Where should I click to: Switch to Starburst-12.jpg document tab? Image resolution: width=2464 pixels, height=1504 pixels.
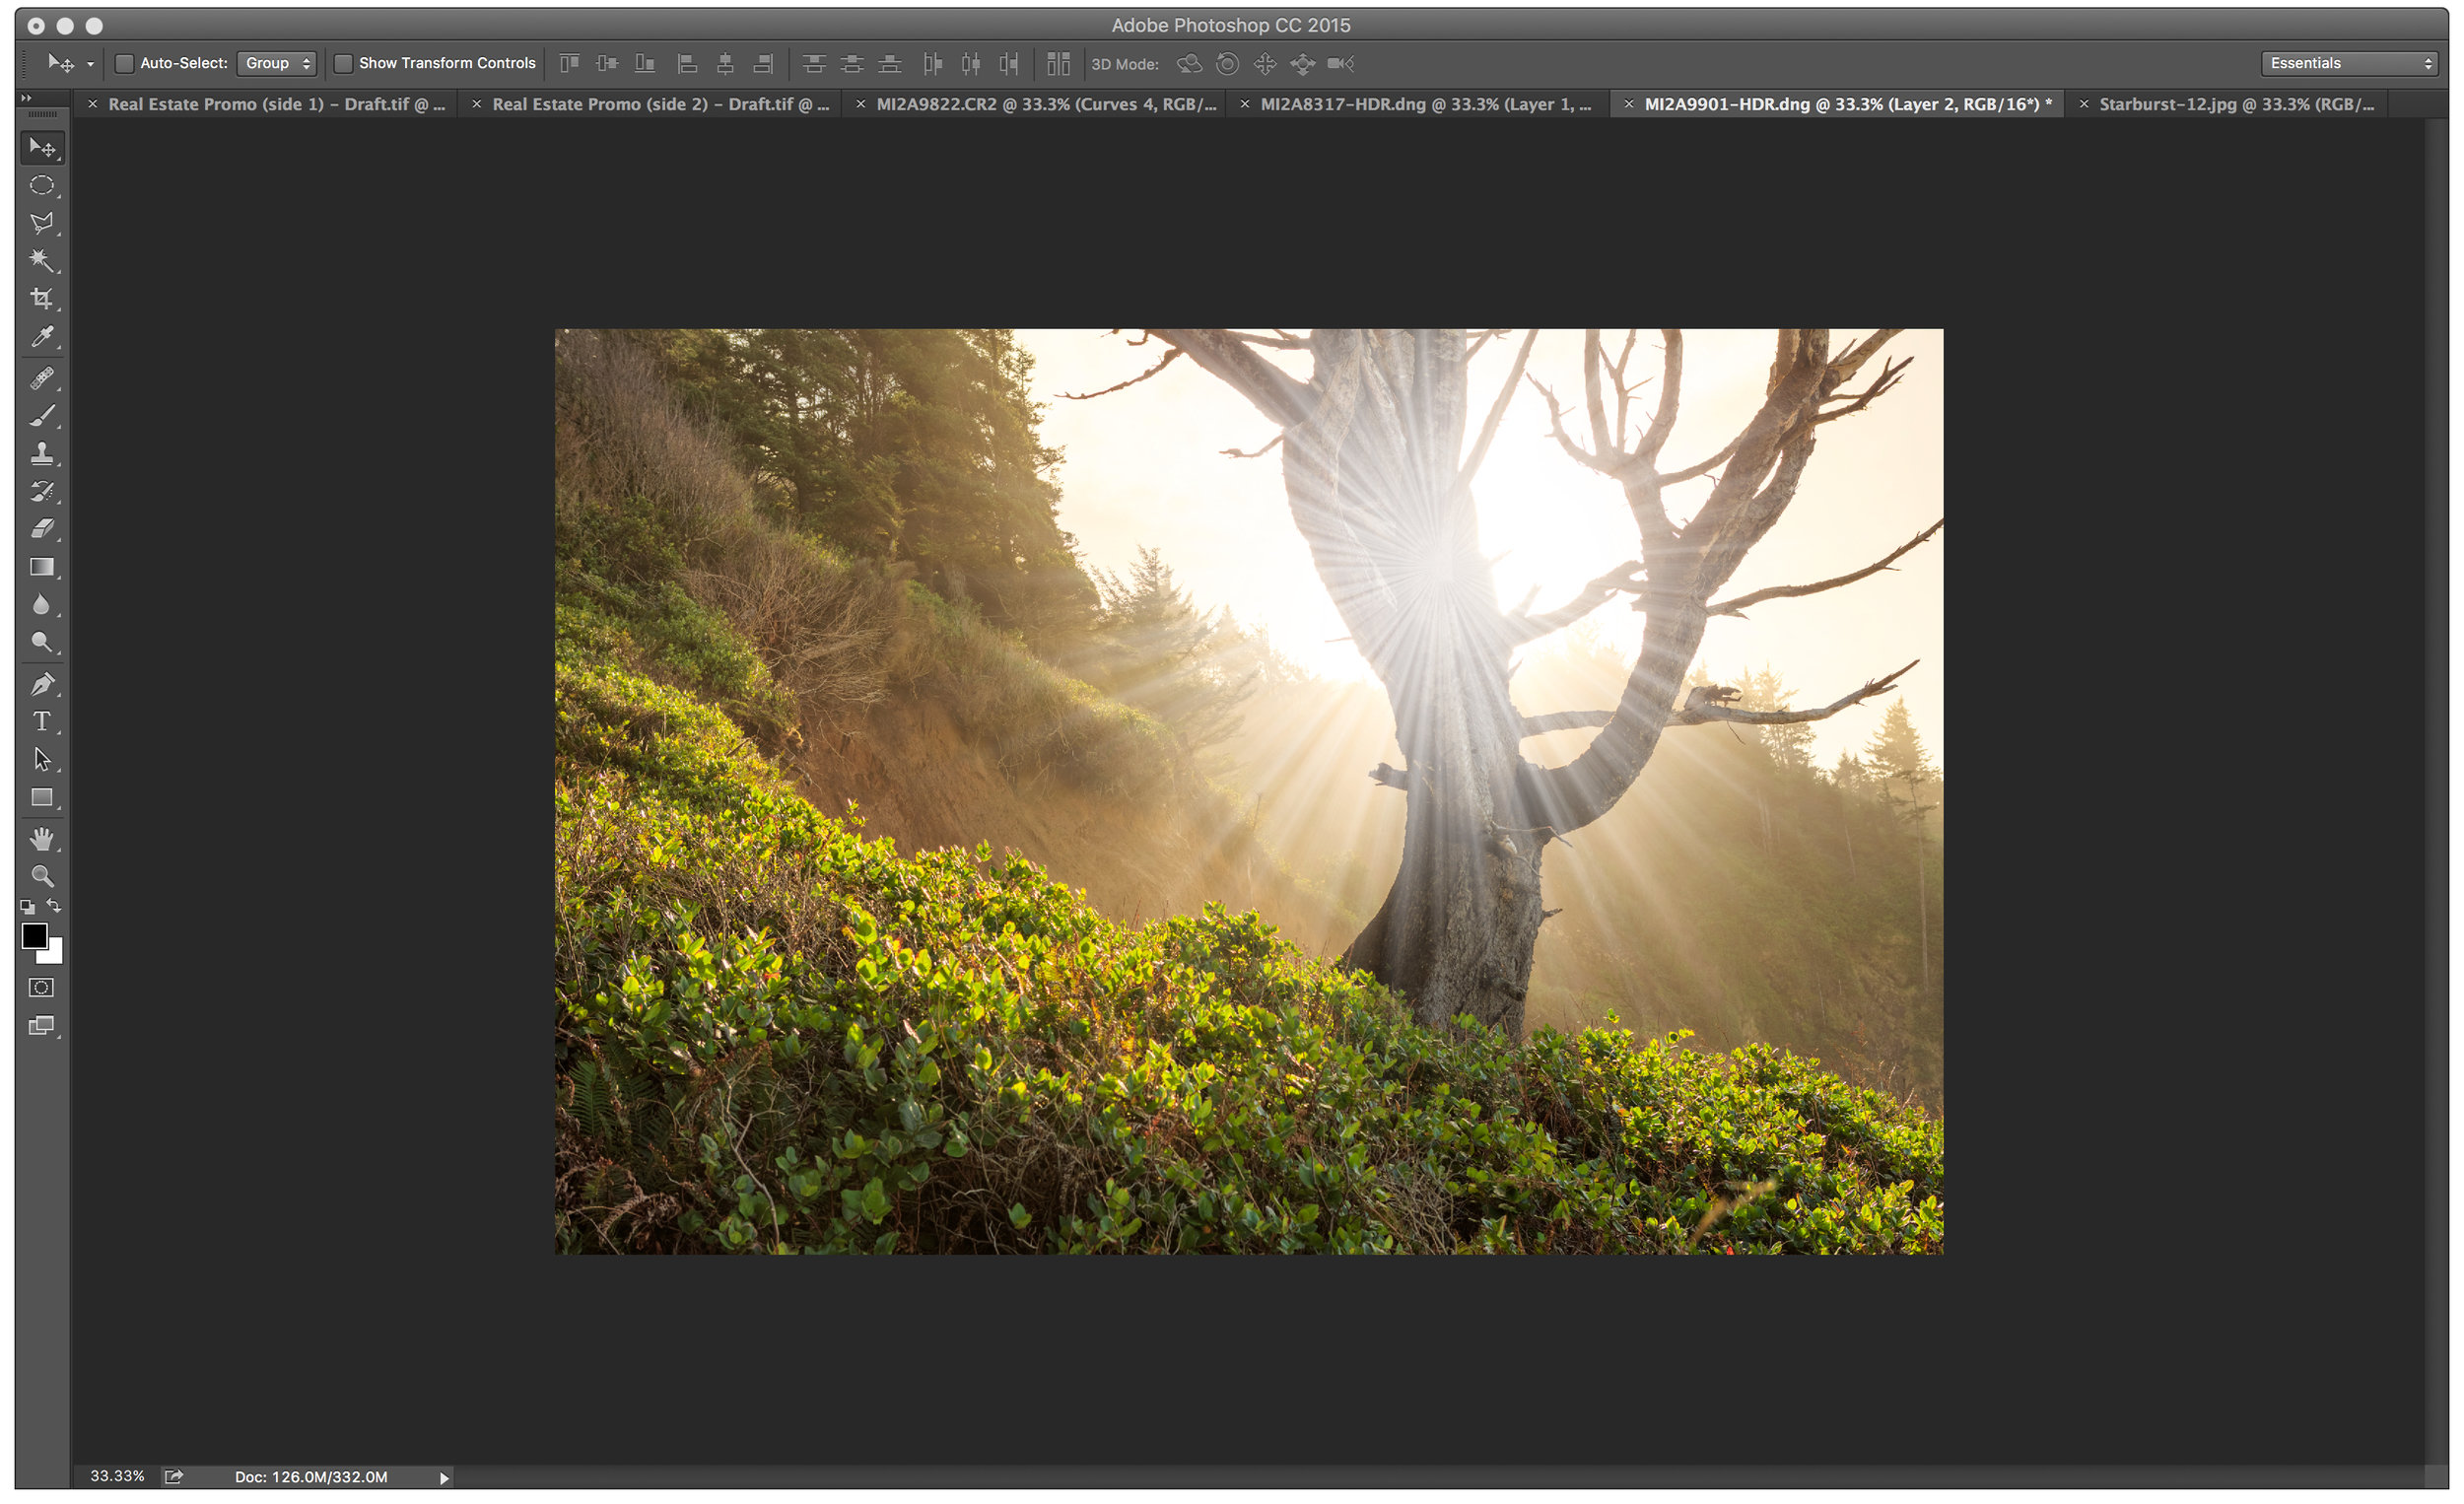[2236, 104]
